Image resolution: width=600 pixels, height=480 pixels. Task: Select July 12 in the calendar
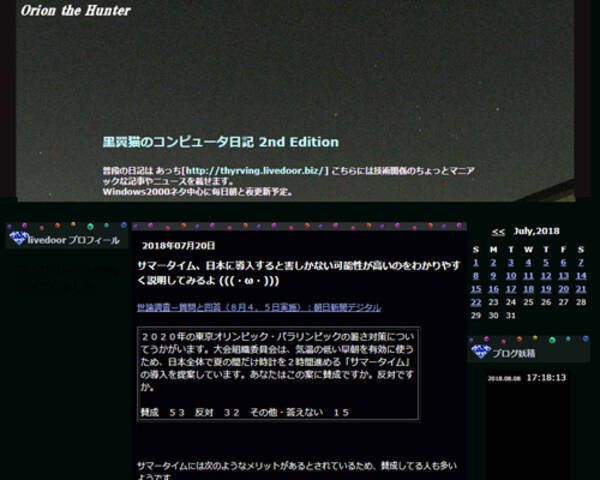(546, 276)
